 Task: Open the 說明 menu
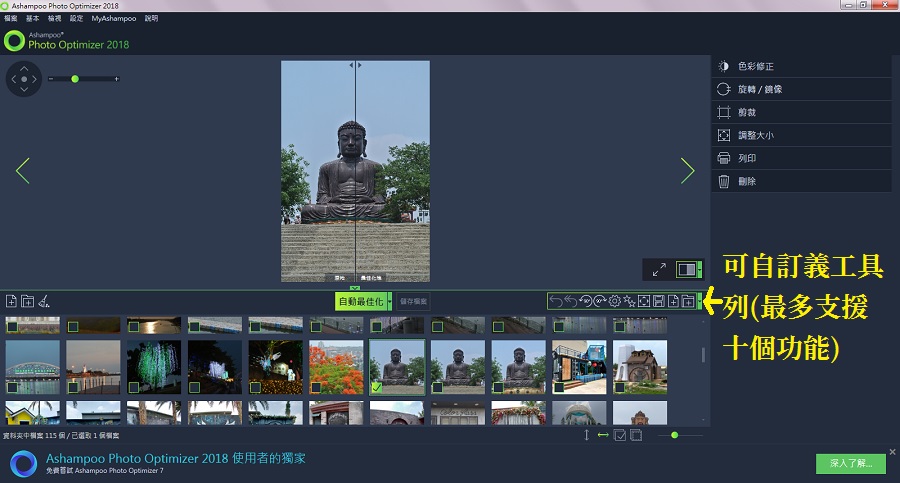coord(152,18)
